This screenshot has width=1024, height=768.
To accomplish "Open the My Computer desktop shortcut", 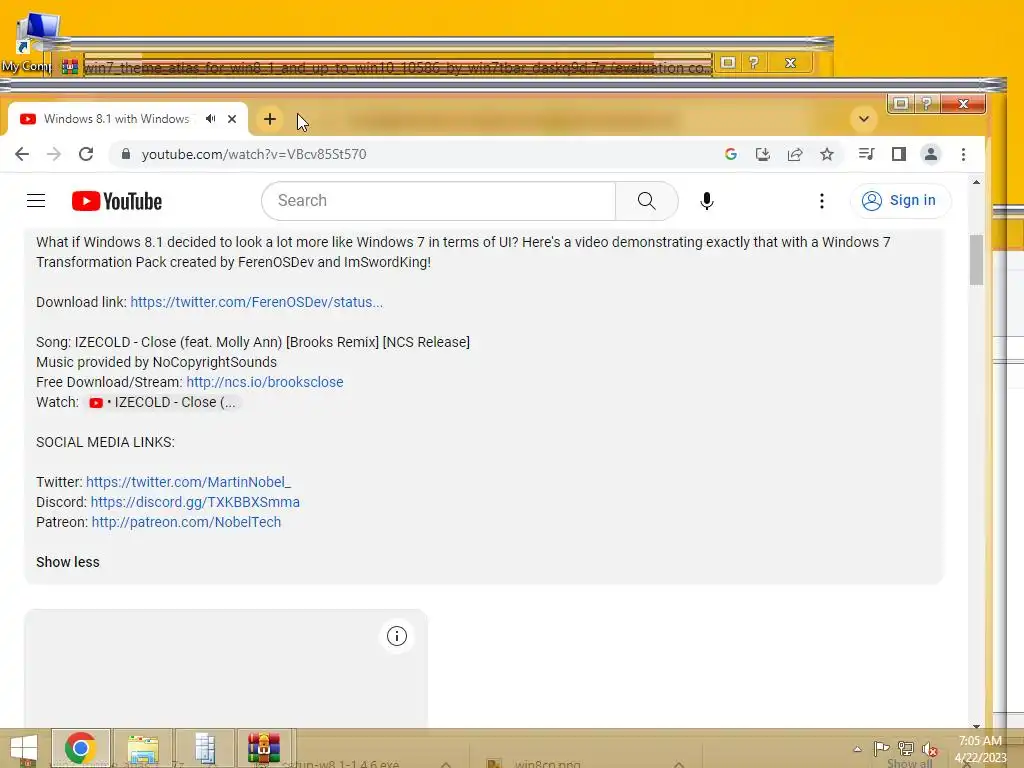I will [31, 43].
